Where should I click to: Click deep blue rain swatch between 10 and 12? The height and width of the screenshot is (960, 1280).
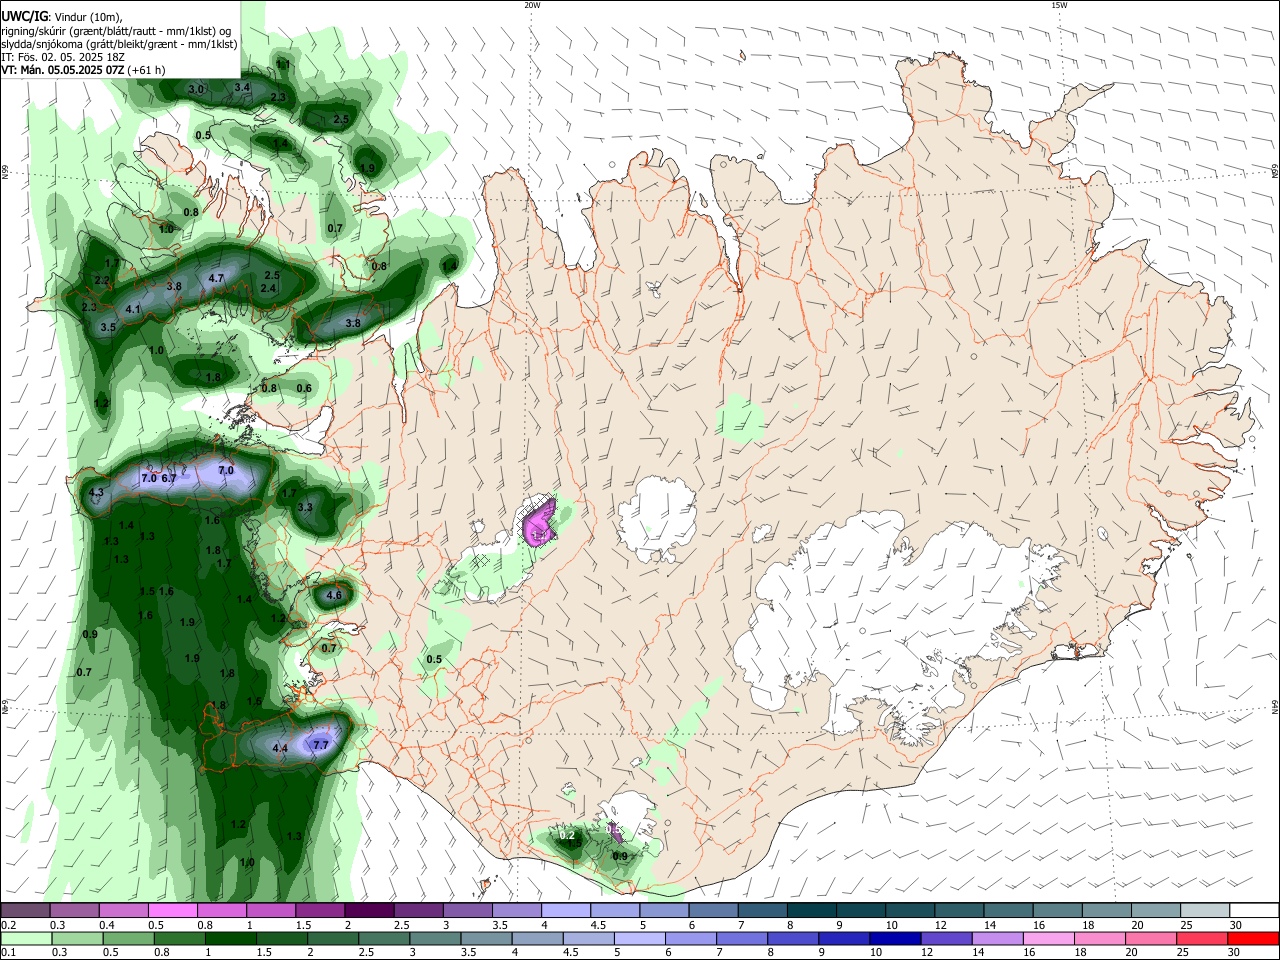coord(895,938)
